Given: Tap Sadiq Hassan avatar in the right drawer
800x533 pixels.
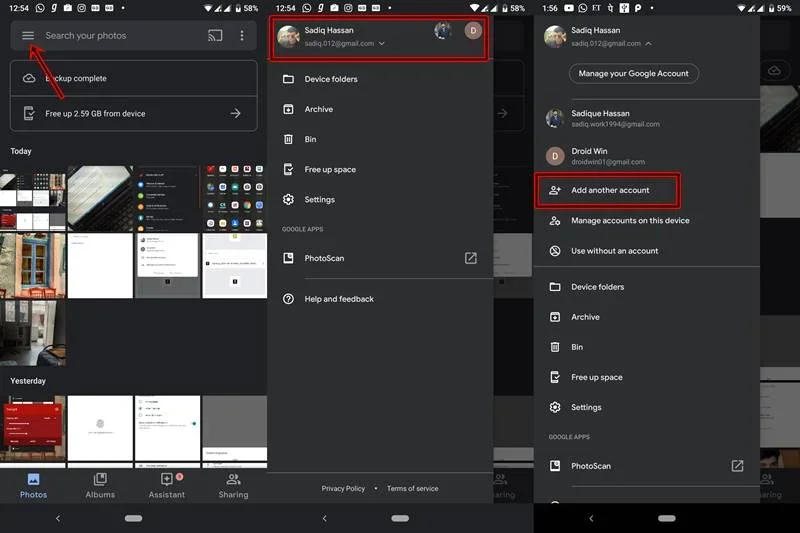Looking at the screenshot, I should click(x=555, y=36).
